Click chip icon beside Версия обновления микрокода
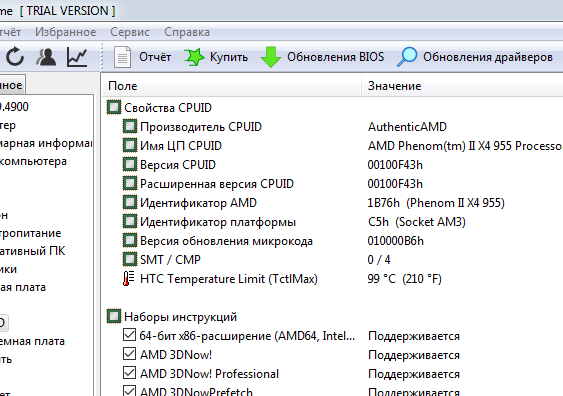 130,241
